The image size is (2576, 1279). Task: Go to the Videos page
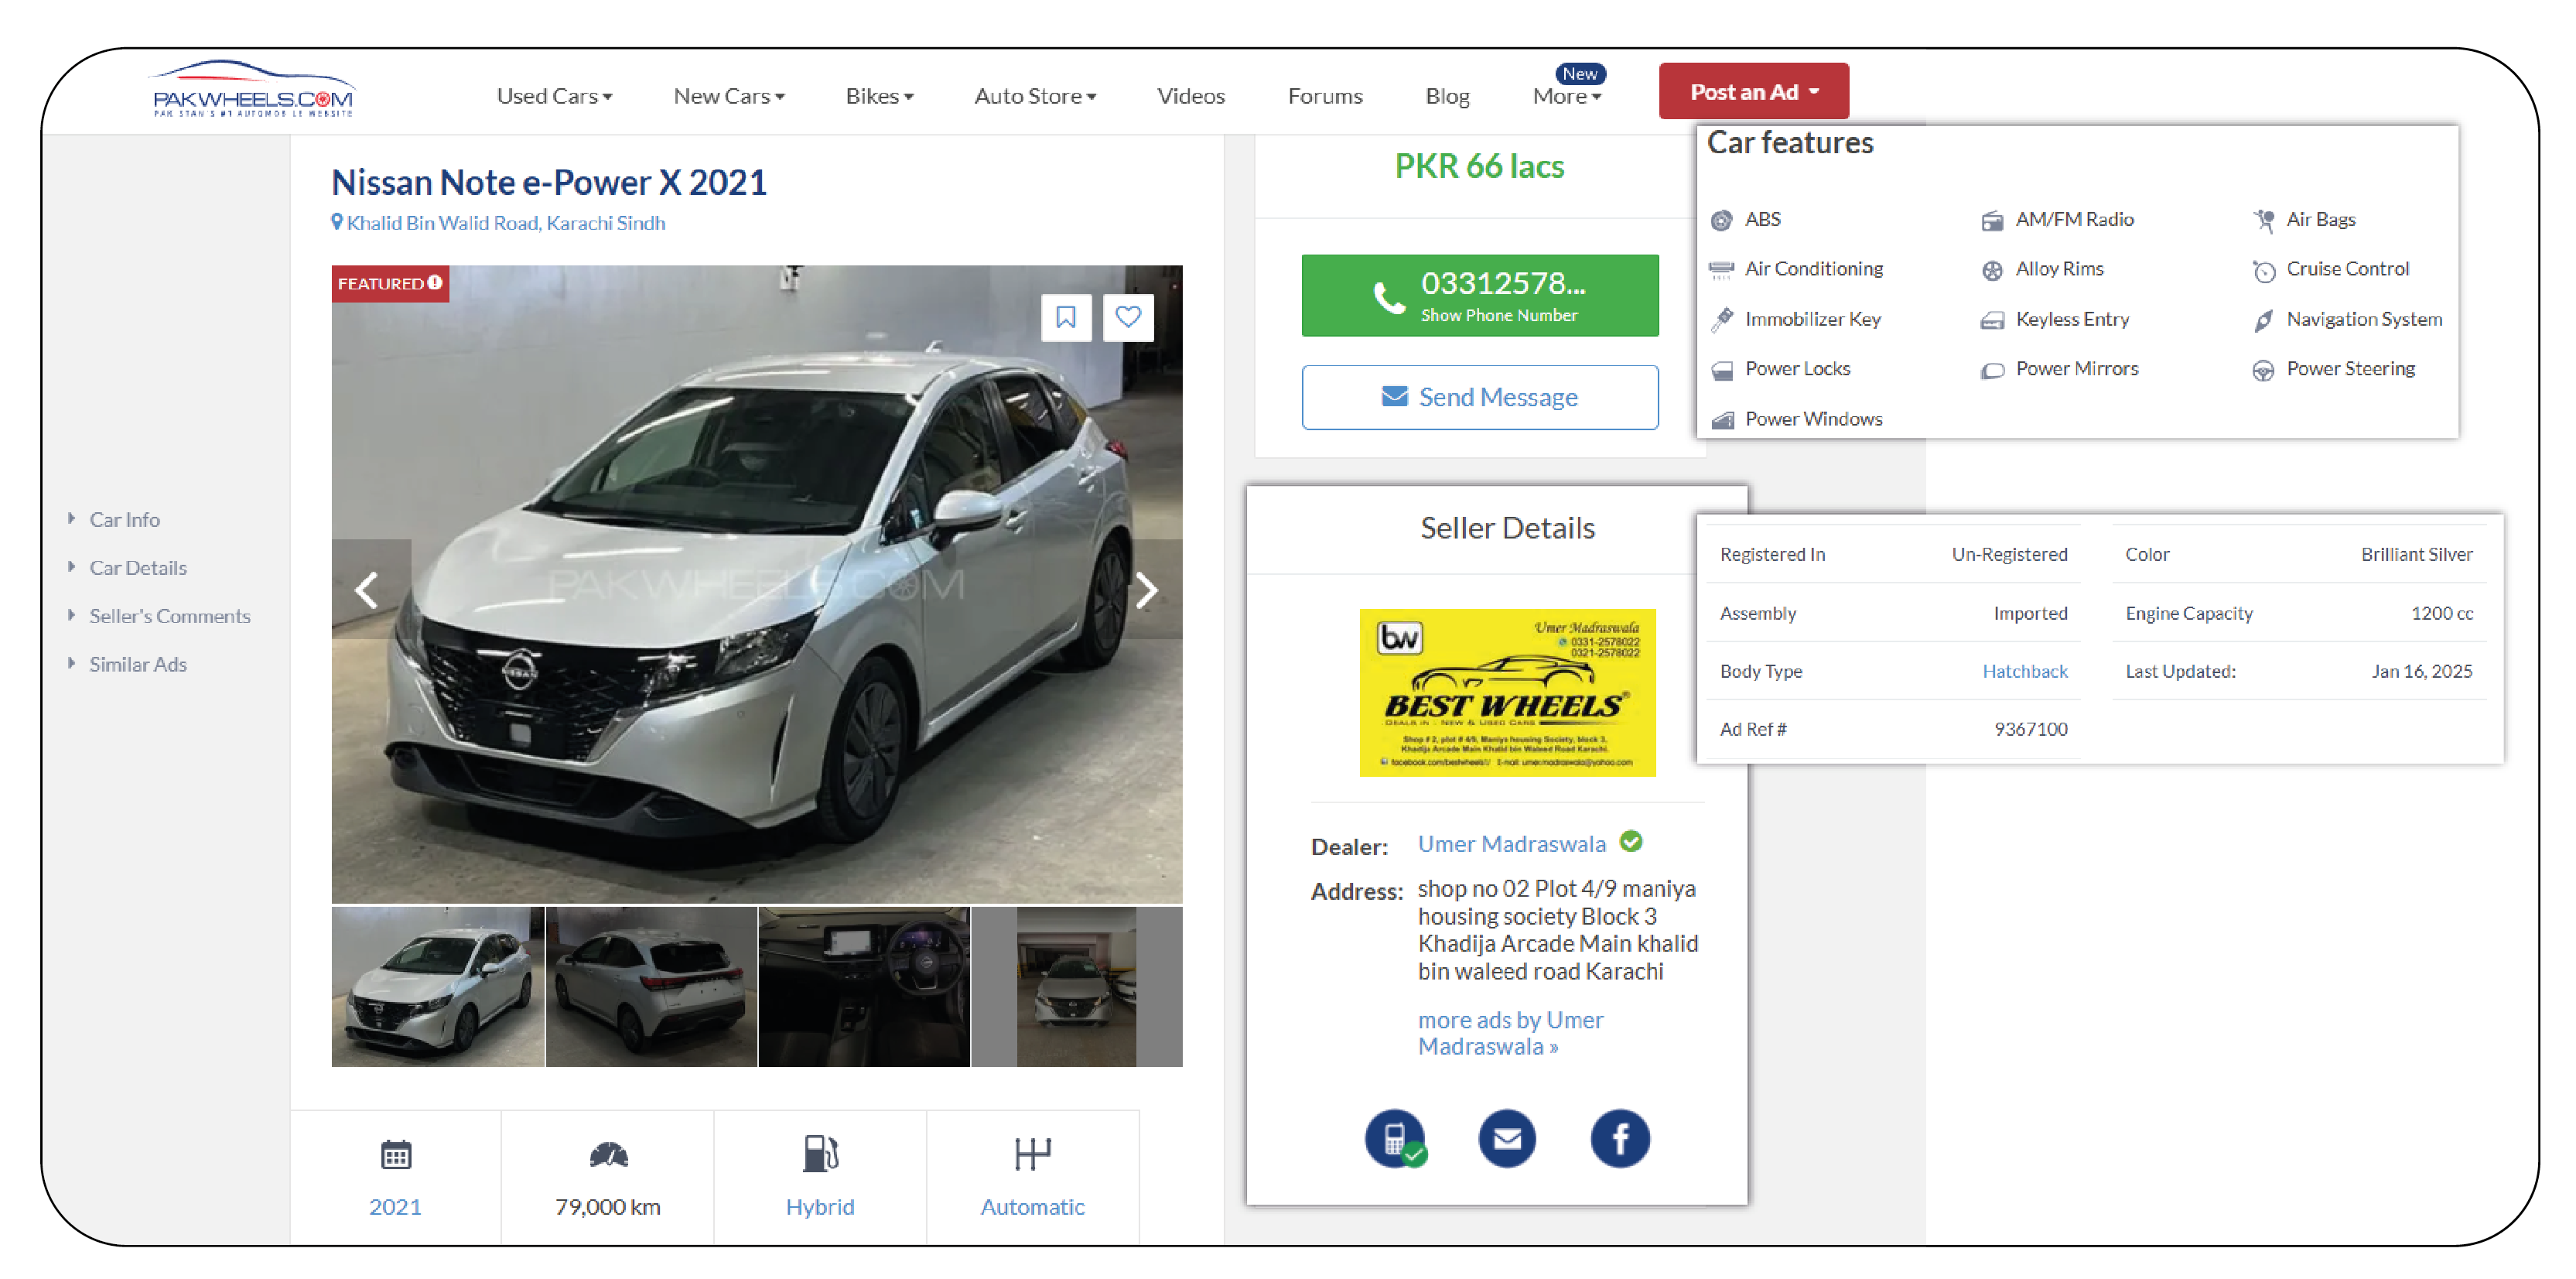(1190, 96)
